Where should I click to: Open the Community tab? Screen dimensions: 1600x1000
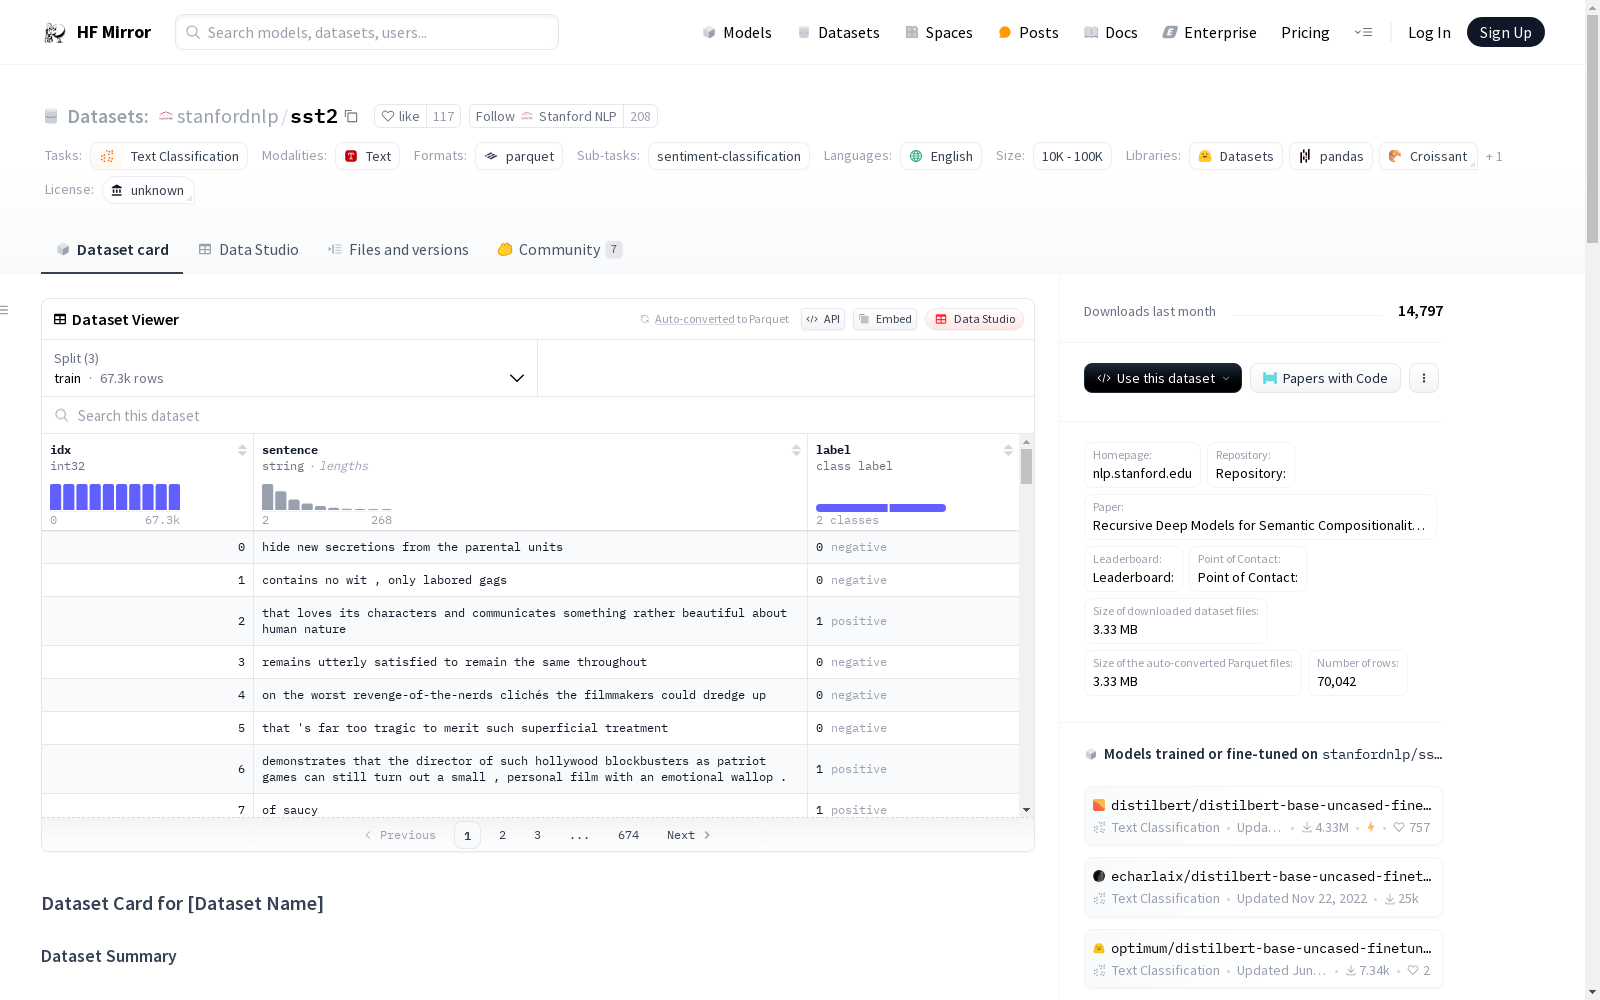coord(559,250)
